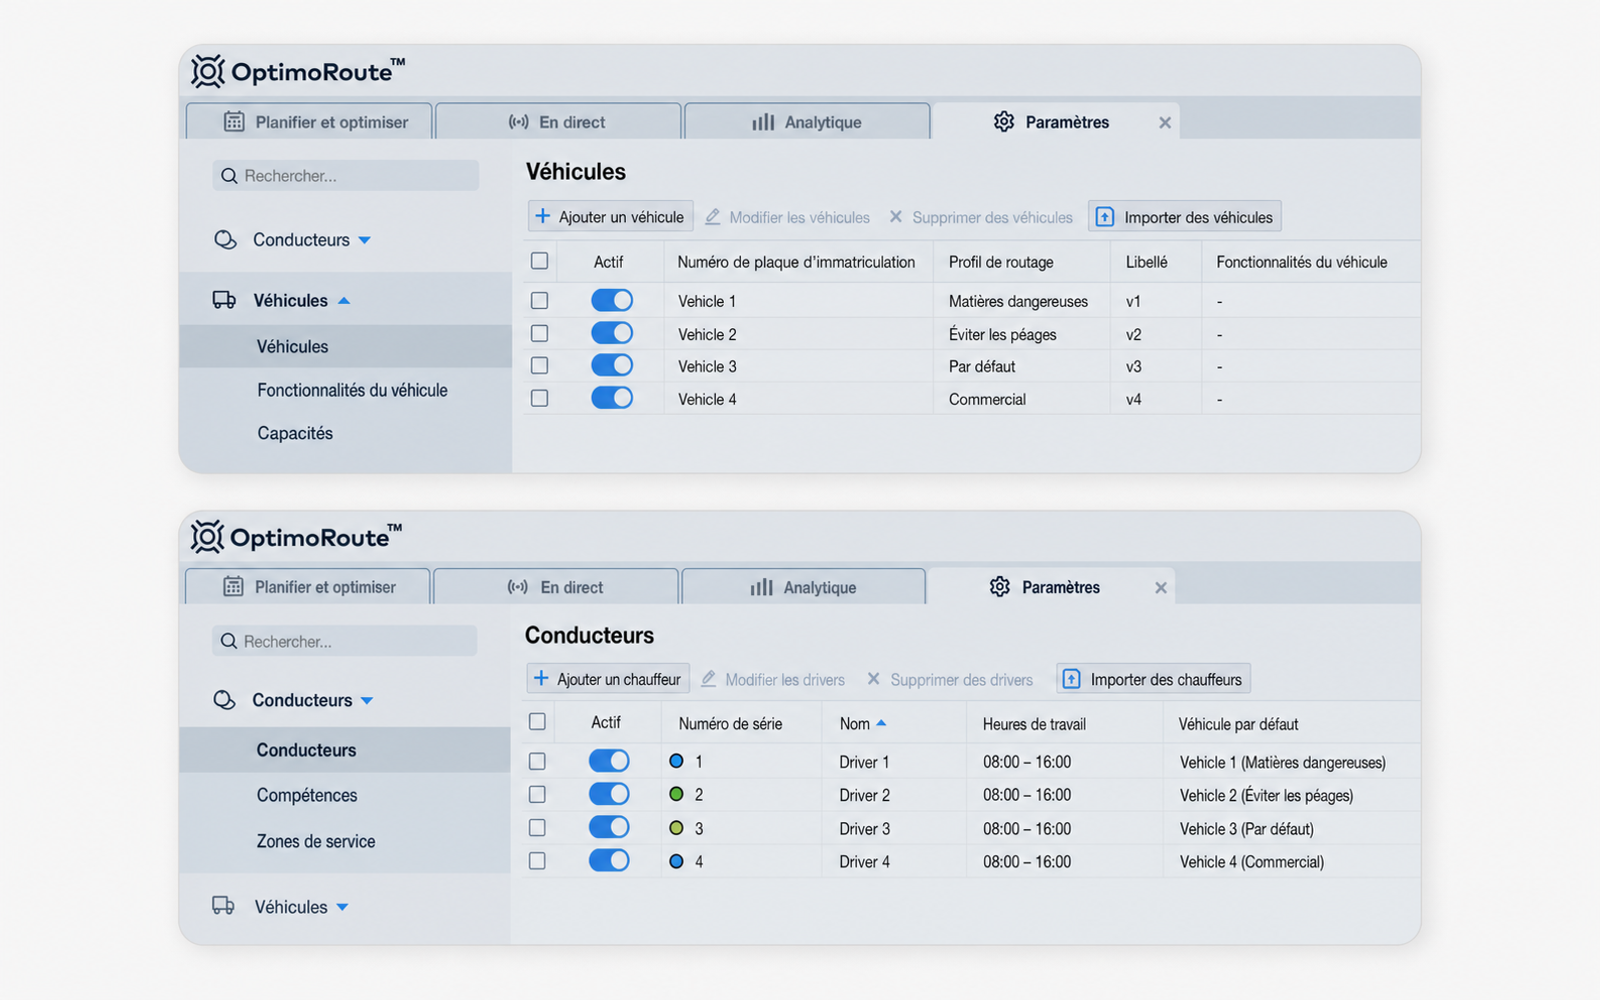
Task: Click the calendar icon on the top Planifier et optimiser tab
Action: 234,122
